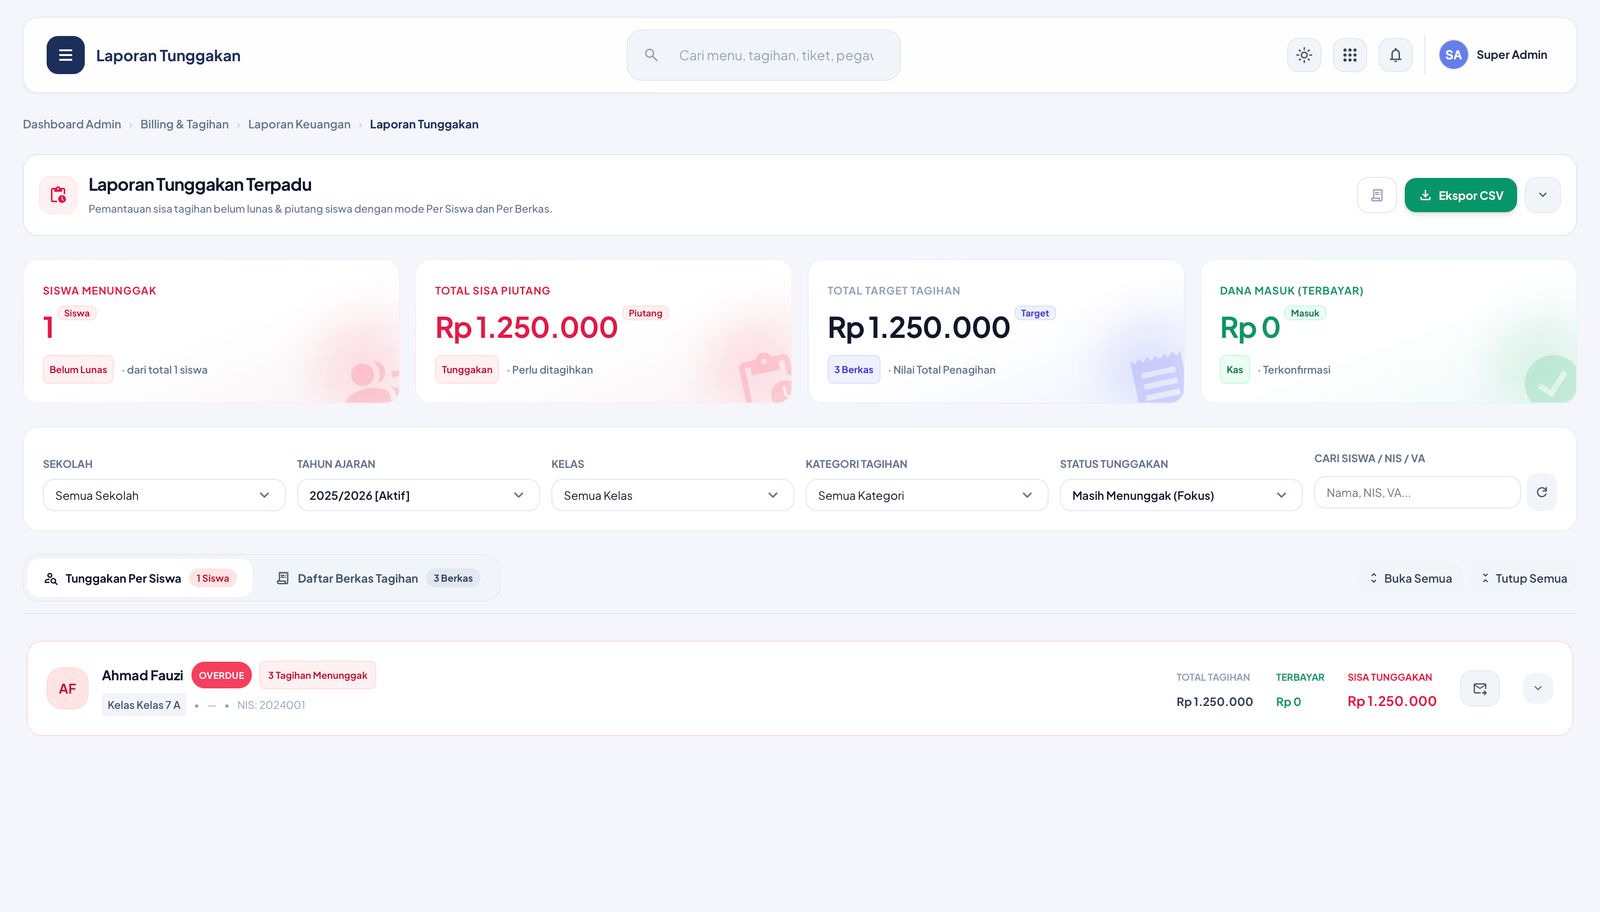Select the Tunggakan Per Siswa tab
The height and width of the screenshot is (912, 1600).
coord(140,578)
